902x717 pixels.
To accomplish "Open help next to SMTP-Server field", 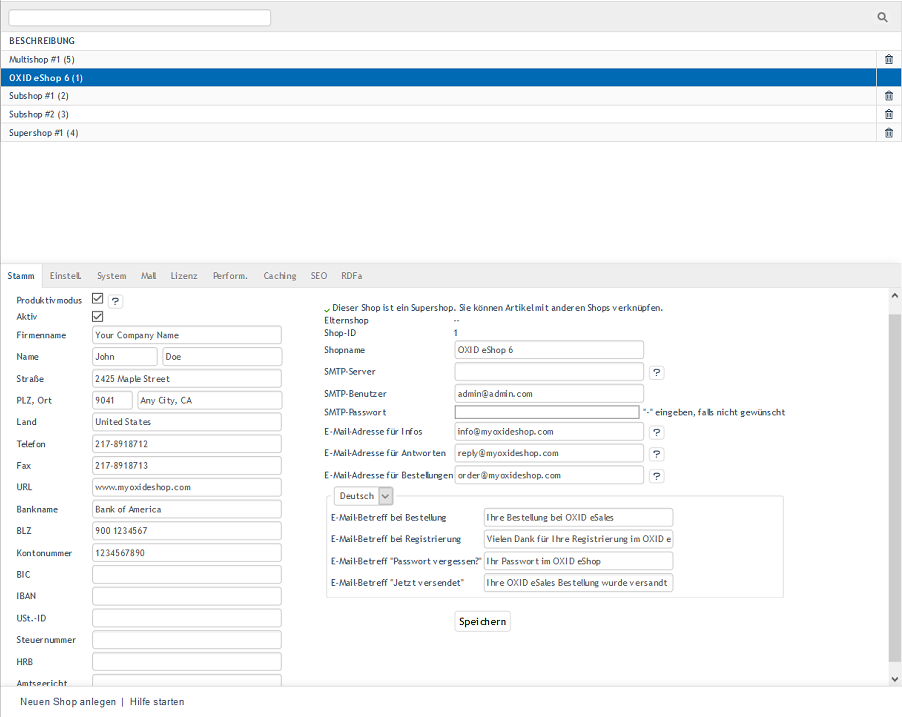I will click(656, 372).
